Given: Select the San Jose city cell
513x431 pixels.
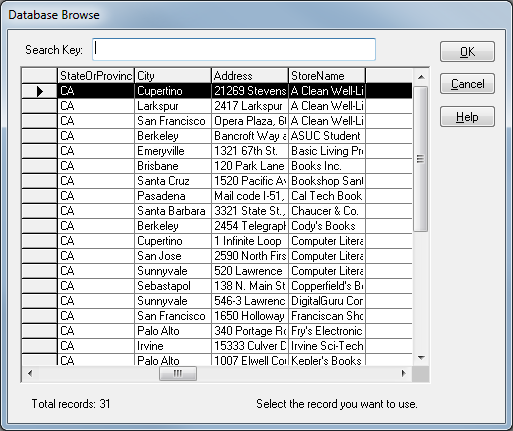Looking at the screenshot, I should [173, 256].
